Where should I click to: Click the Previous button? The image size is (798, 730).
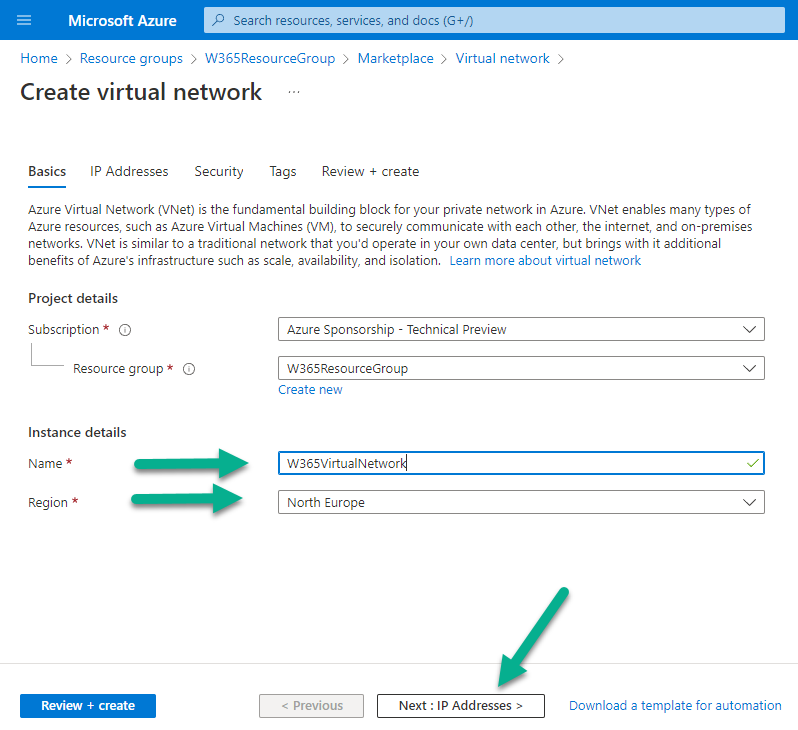pyautogui.click(x=311, y=706)
